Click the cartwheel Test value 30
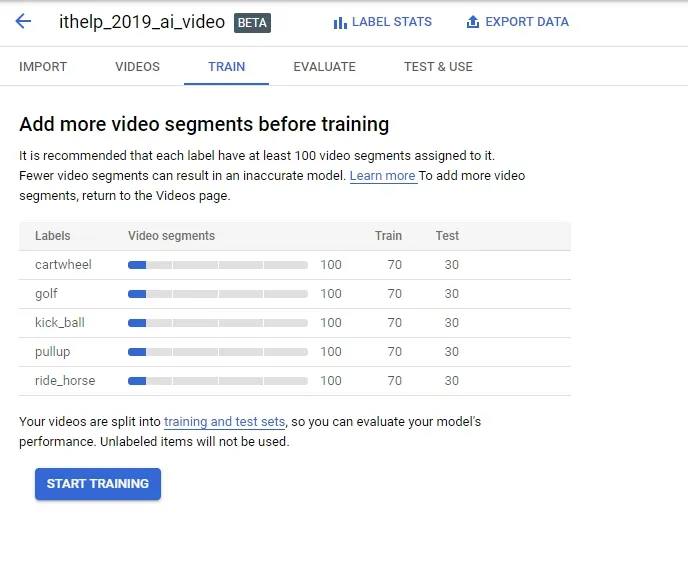 452,265
